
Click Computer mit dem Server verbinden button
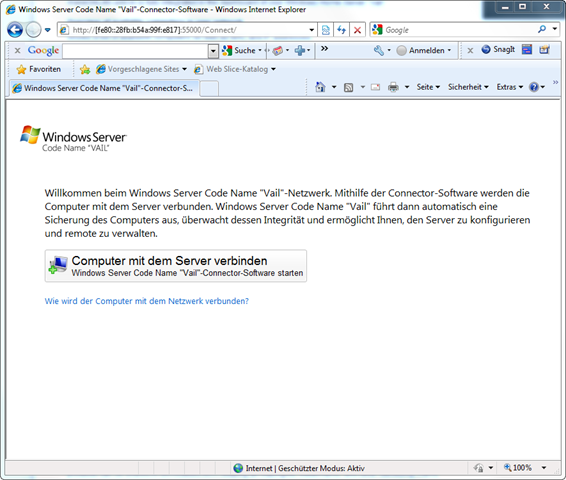tap(176, 266)
